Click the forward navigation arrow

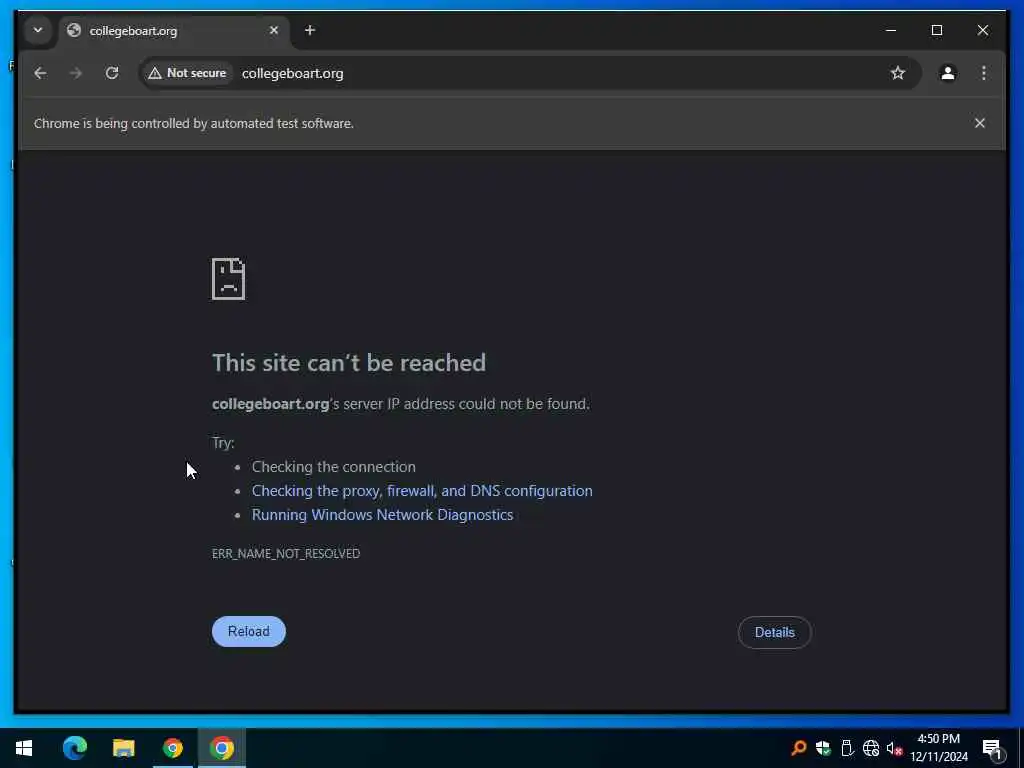[x=76, y=73]
